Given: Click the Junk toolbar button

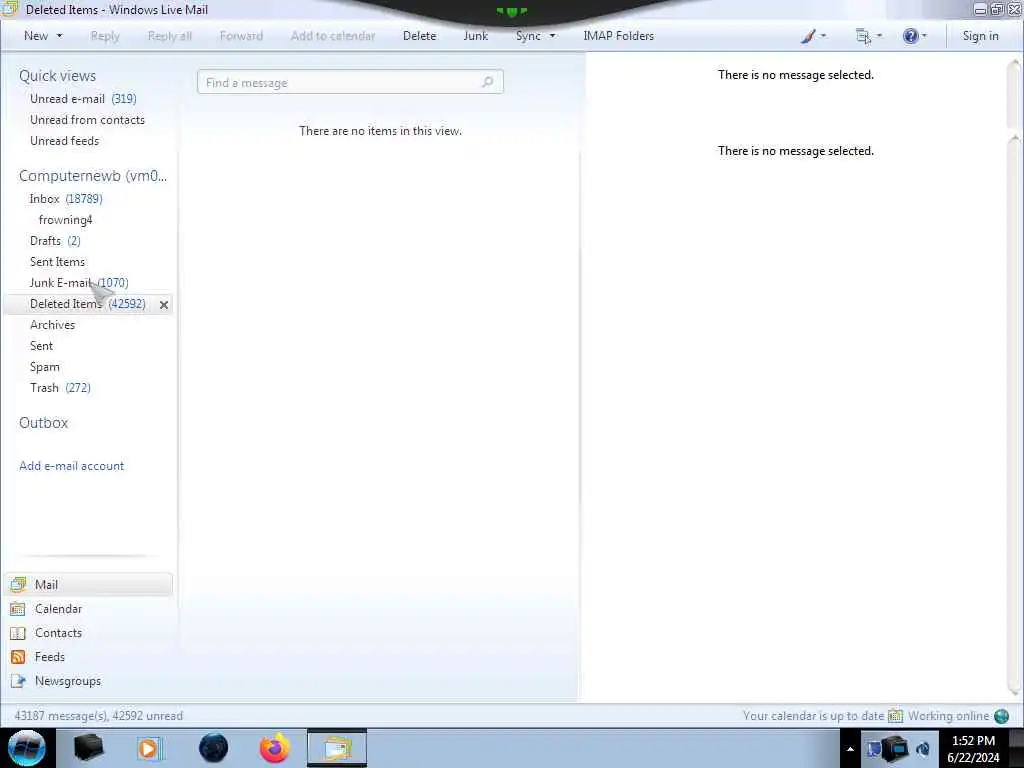Looking at the screenshot, I should pyautogui.click(x=475, y=36).
